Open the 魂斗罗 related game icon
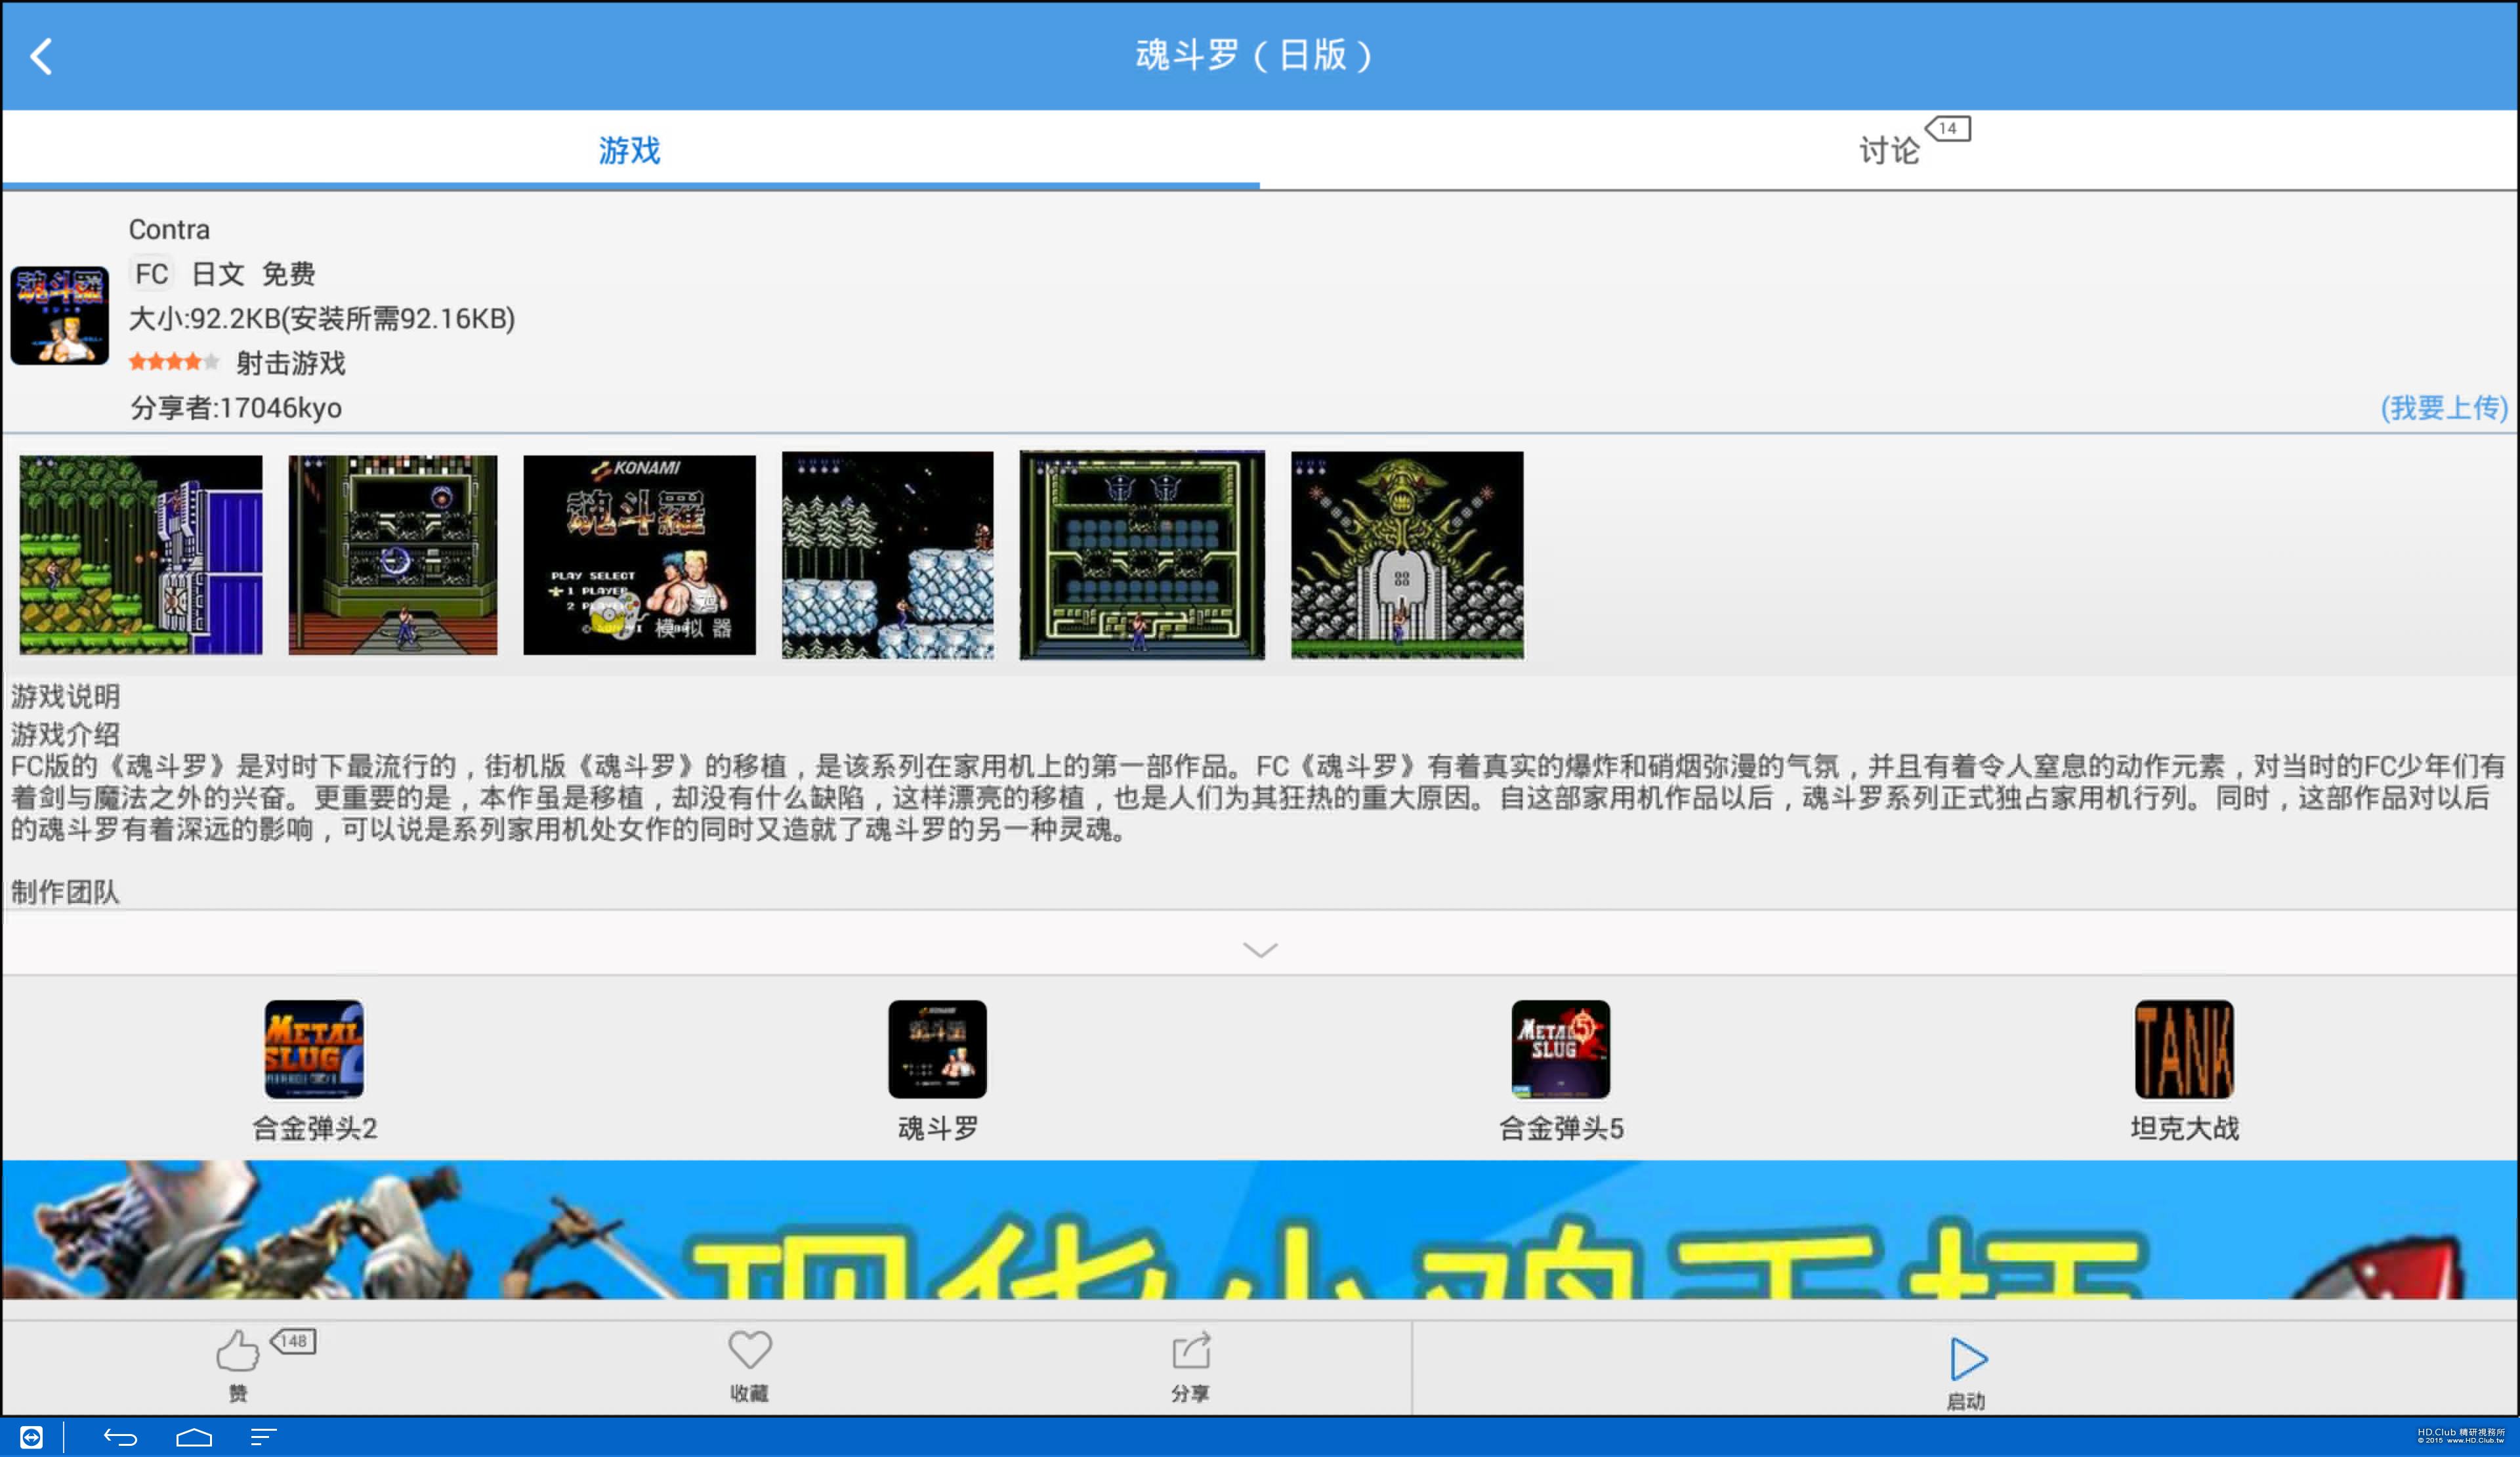This screenshot has height=1457, width=2520. coord(937,1050)
